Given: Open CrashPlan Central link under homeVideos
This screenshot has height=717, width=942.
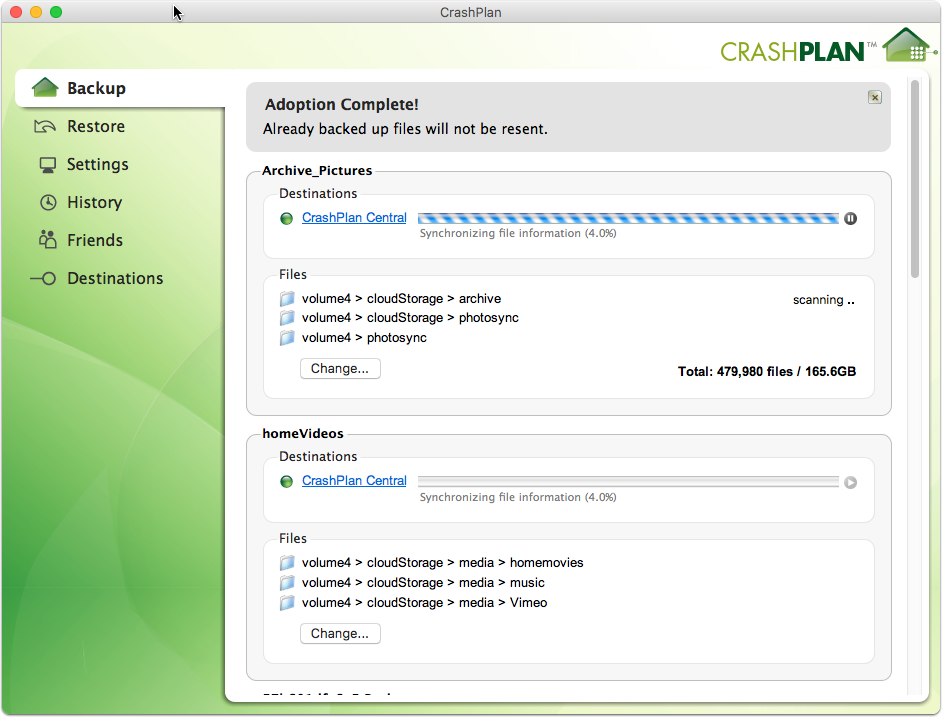Looking at the screenshot, I should [354, 481].
